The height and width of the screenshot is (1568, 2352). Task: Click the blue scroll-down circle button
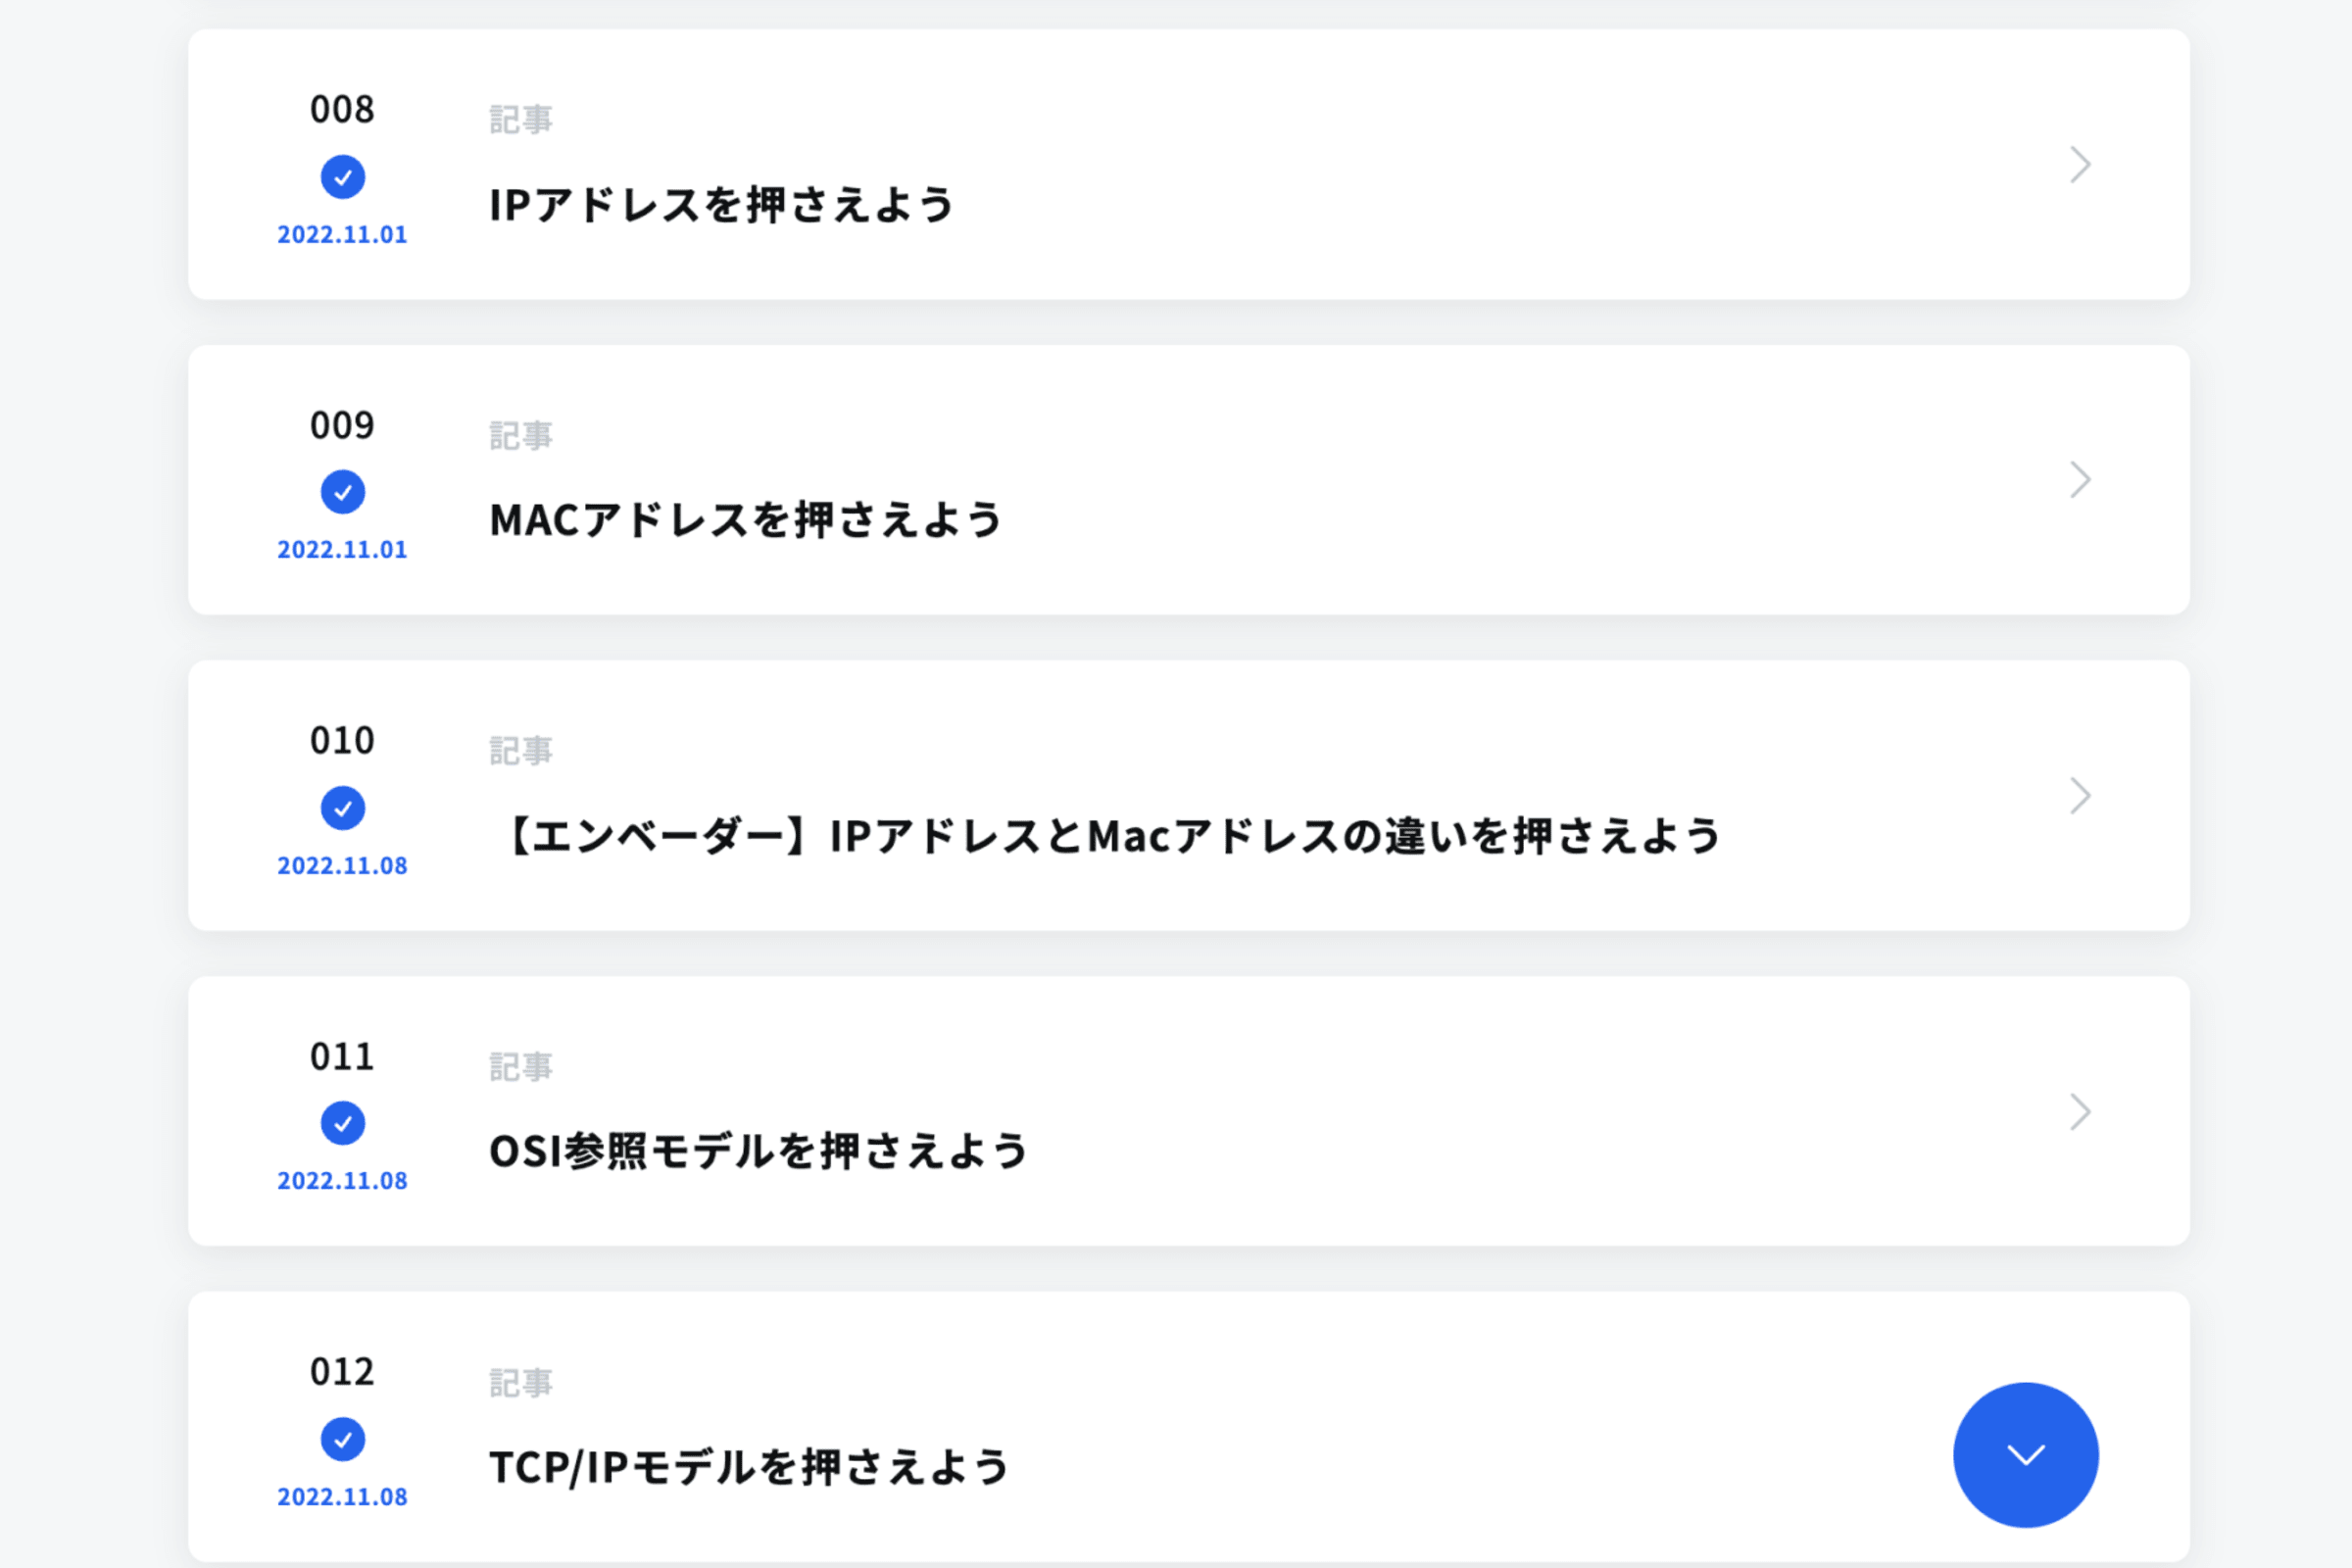[x=2025, y=1454]
